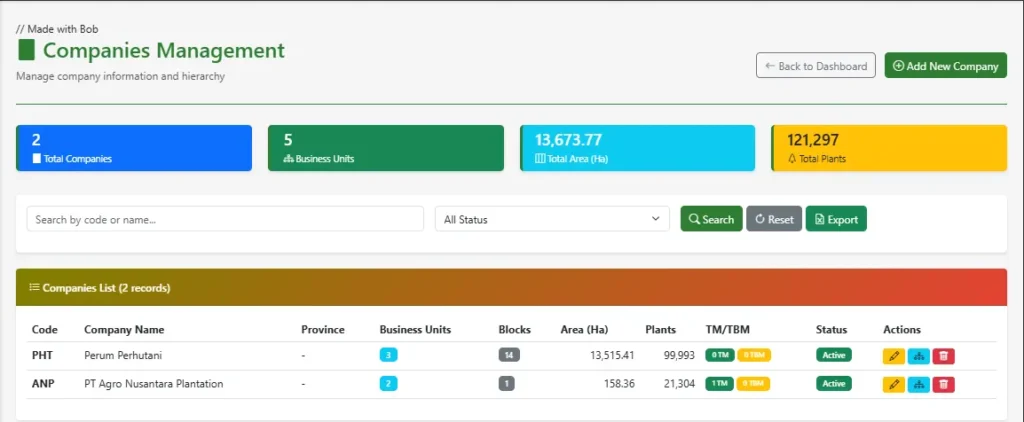The height and width of the screenshot is (422, 1024).
Task: Click the Reset button
Action: [774, 219]
